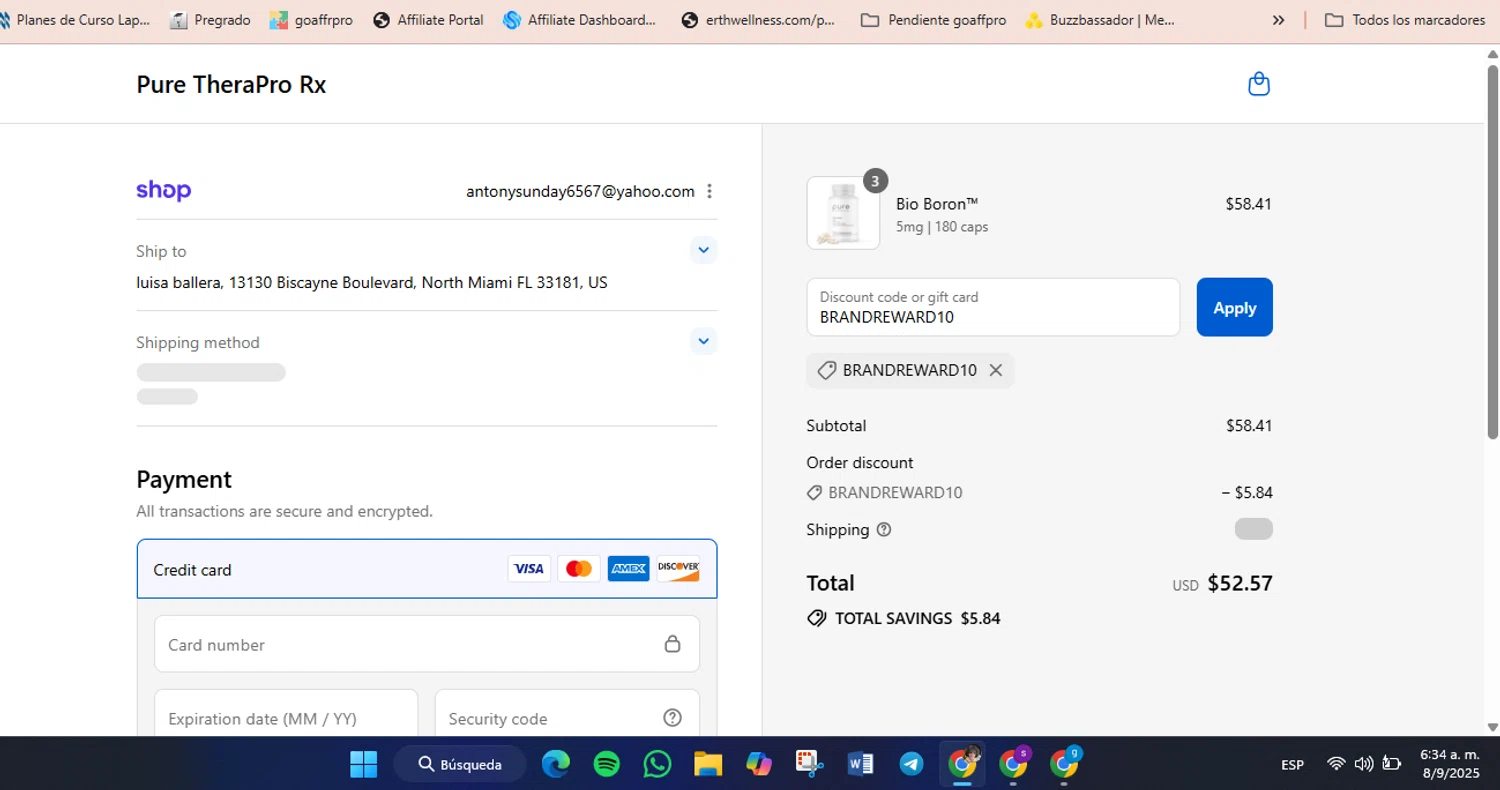The width and height of the screenshot is (1500, 790).
Task: Open Spotify from the taskbar
Action: 607,764
